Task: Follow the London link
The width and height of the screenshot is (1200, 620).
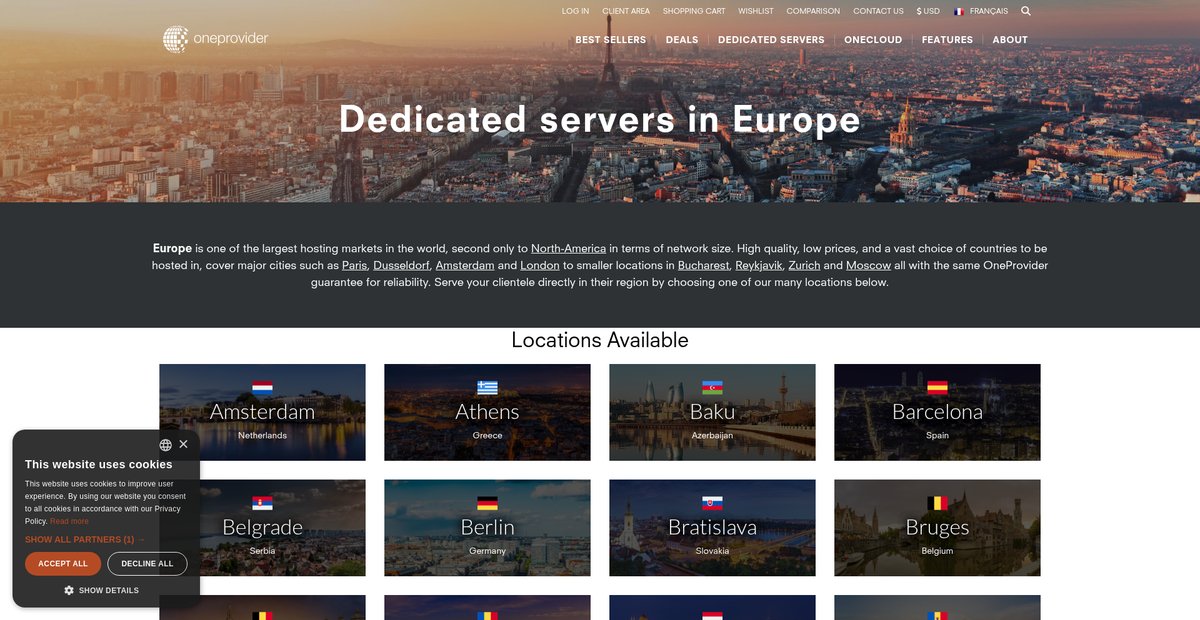Action: [x=540, y=265]
